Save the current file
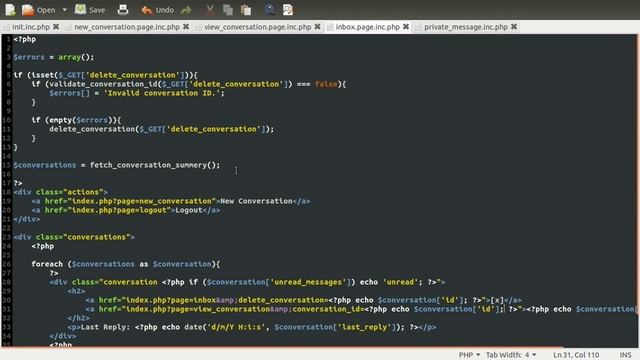 pos(90,10)
